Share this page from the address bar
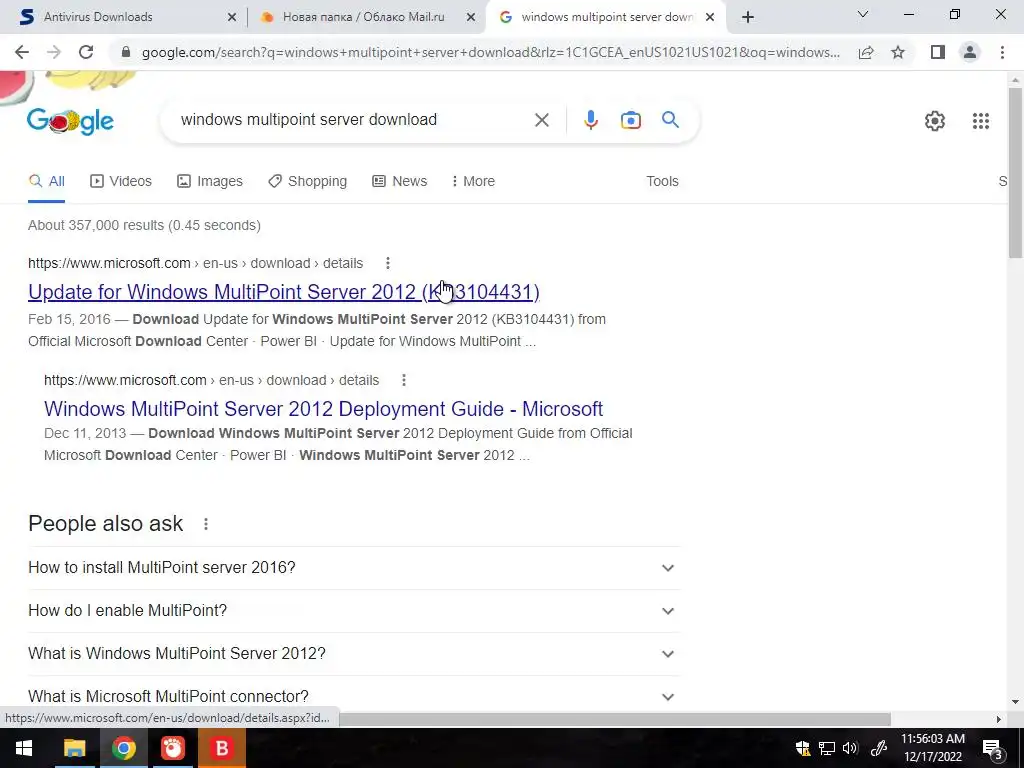The height and width of the screenshot is (768, 1024). pyautogui.click(x=866, y=52)
